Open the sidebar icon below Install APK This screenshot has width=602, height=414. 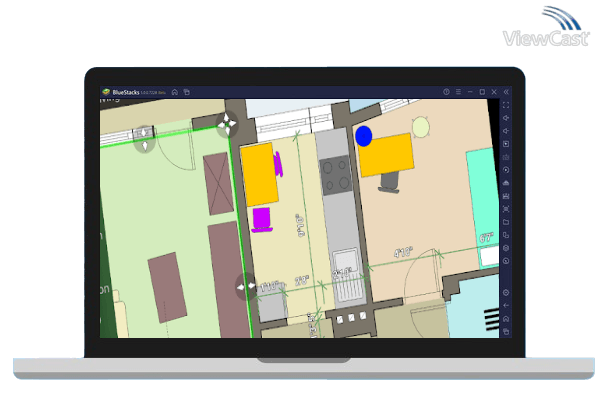pyautogui.click(x=506, y=196)
